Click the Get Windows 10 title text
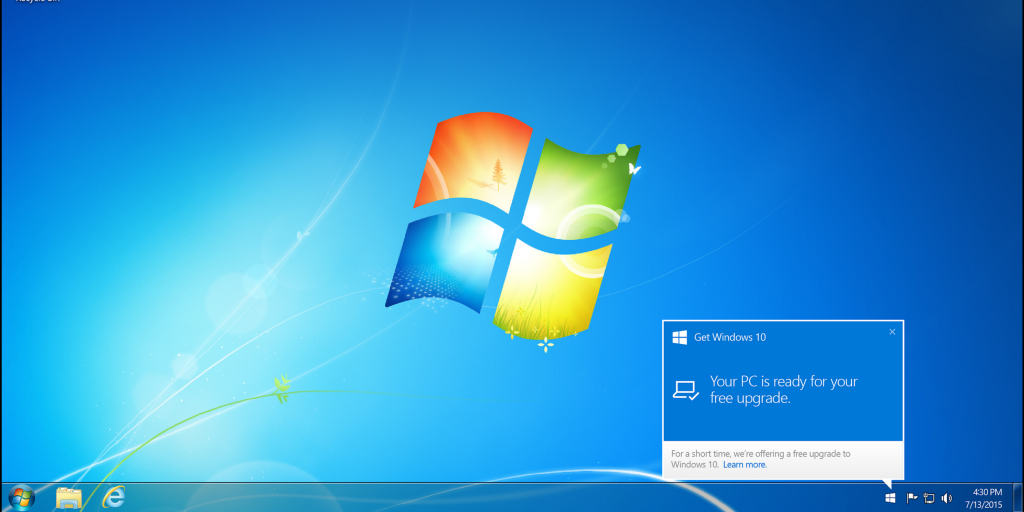Image resolution: width=1024 pixels, height=512 pixels. 730,338
